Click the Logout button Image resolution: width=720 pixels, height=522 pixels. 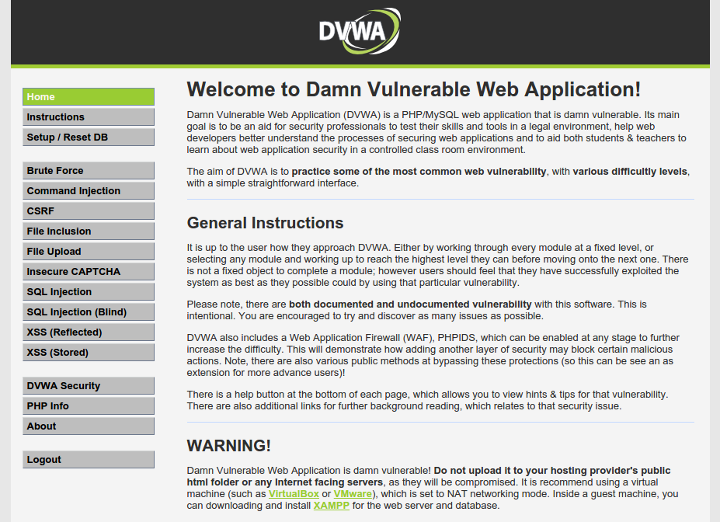(89, 460)
